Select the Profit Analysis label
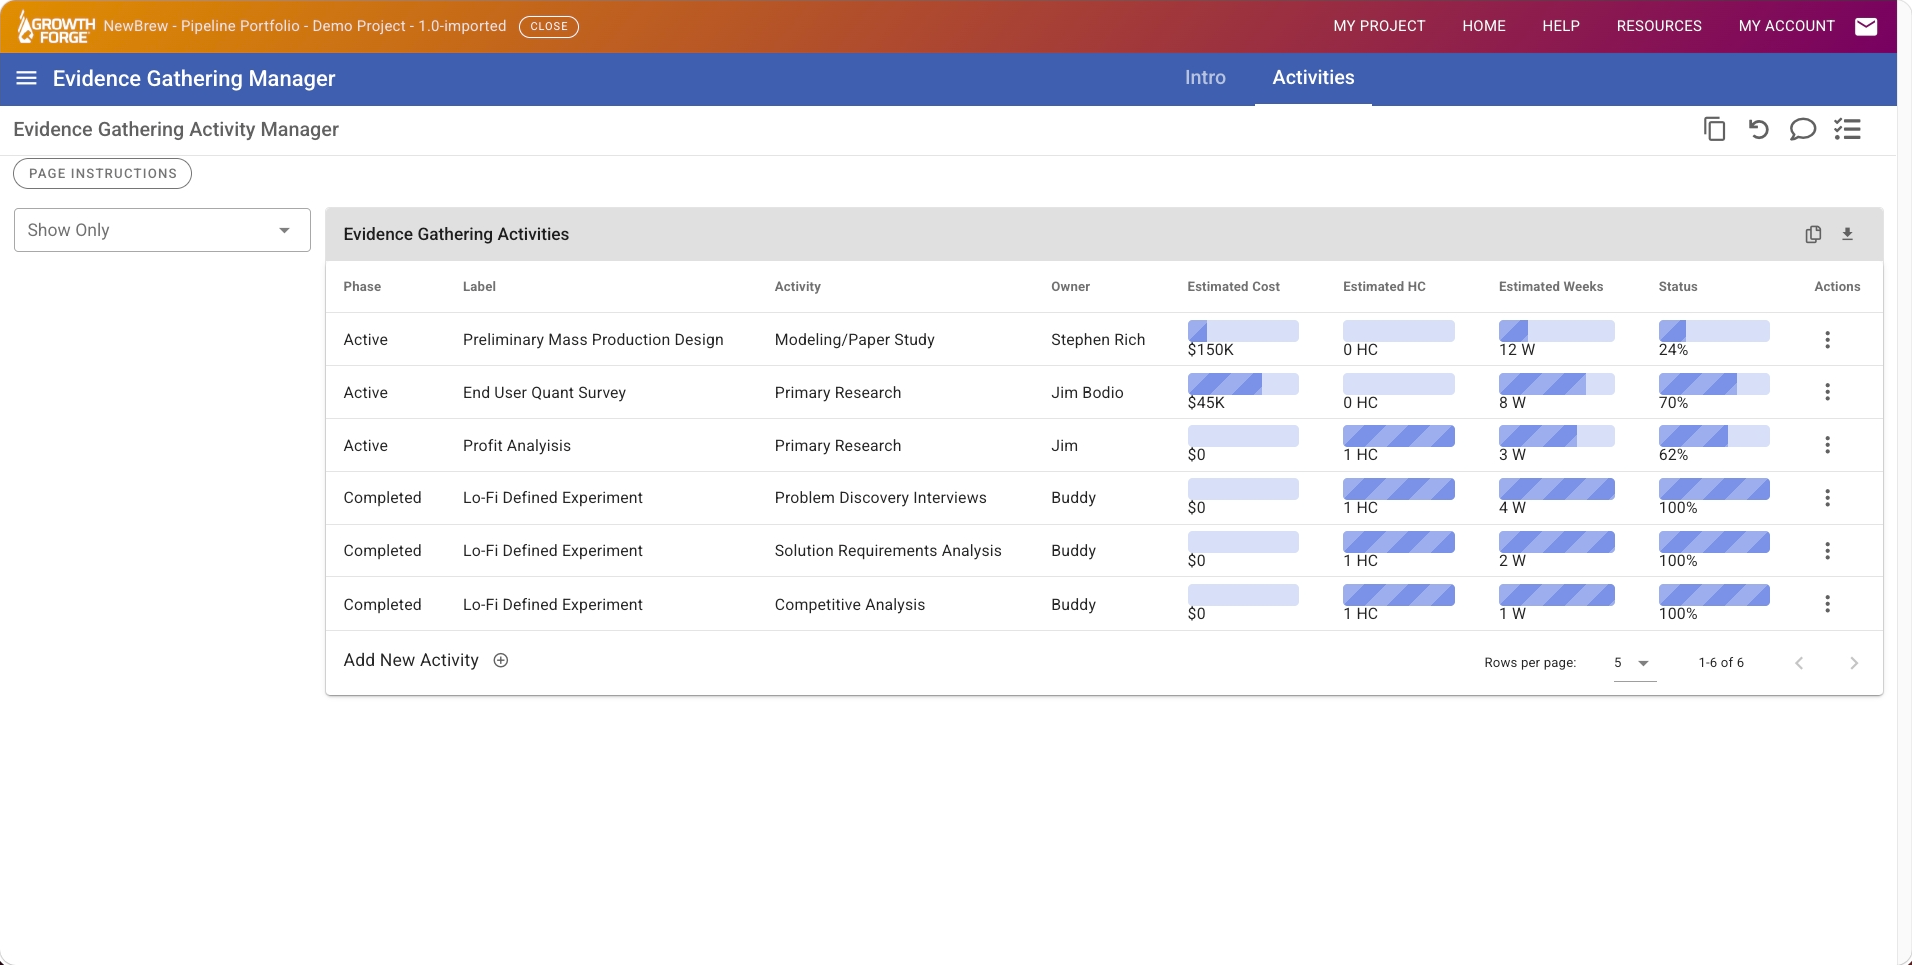 tap(517, 446)
